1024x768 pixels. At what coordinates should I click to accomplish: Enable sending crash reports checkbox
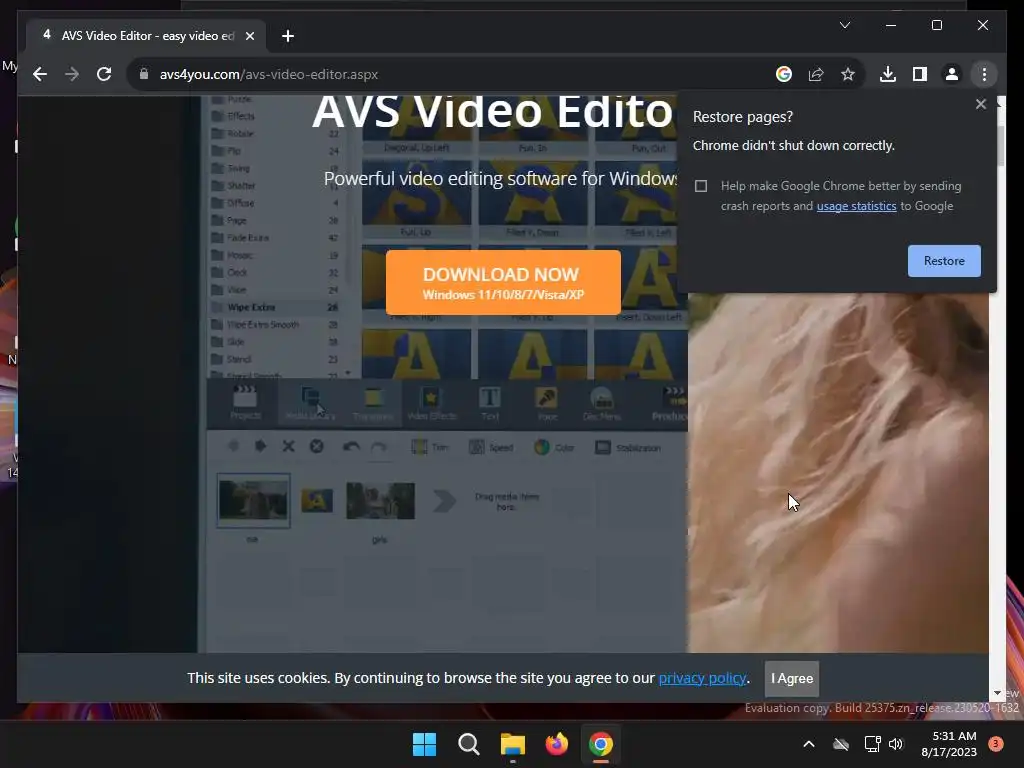click(701, 186)
